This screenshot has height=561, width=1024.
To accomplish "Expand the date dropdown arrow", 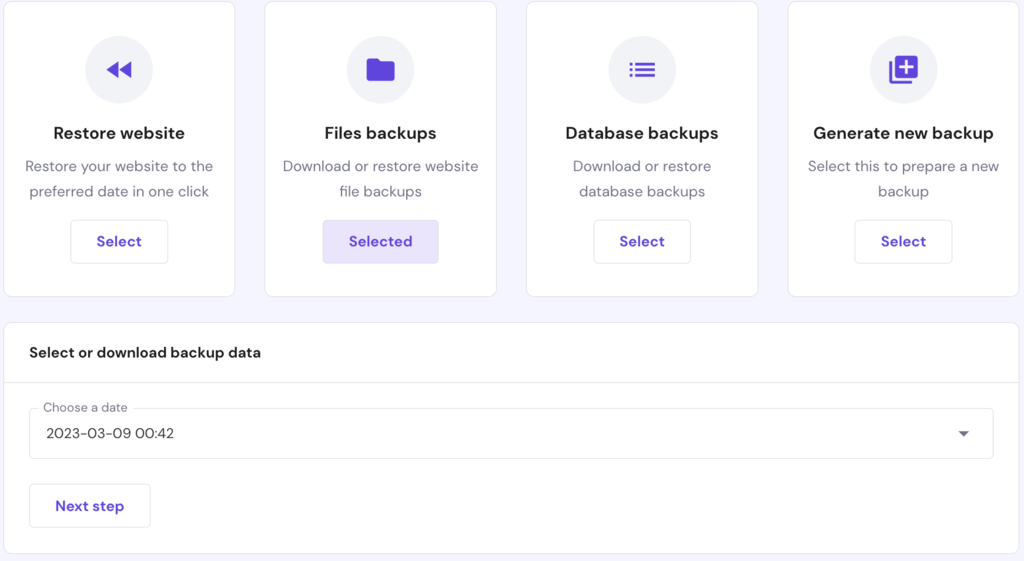I will tap(963, 433).
